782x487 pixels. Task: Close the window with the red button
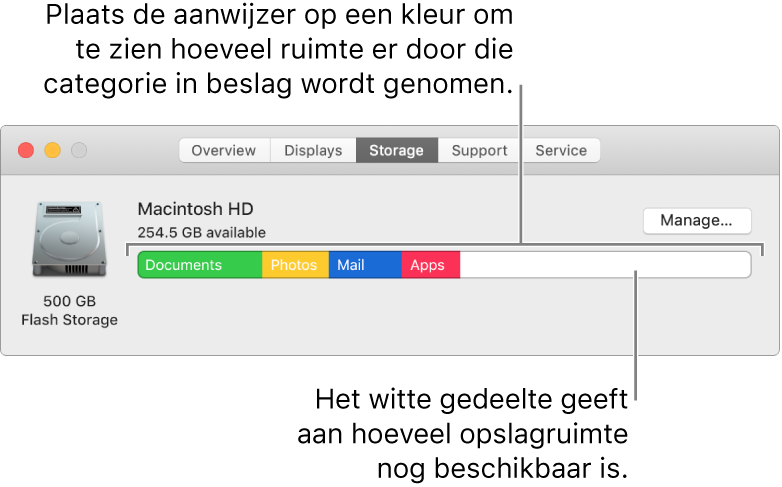26,150
